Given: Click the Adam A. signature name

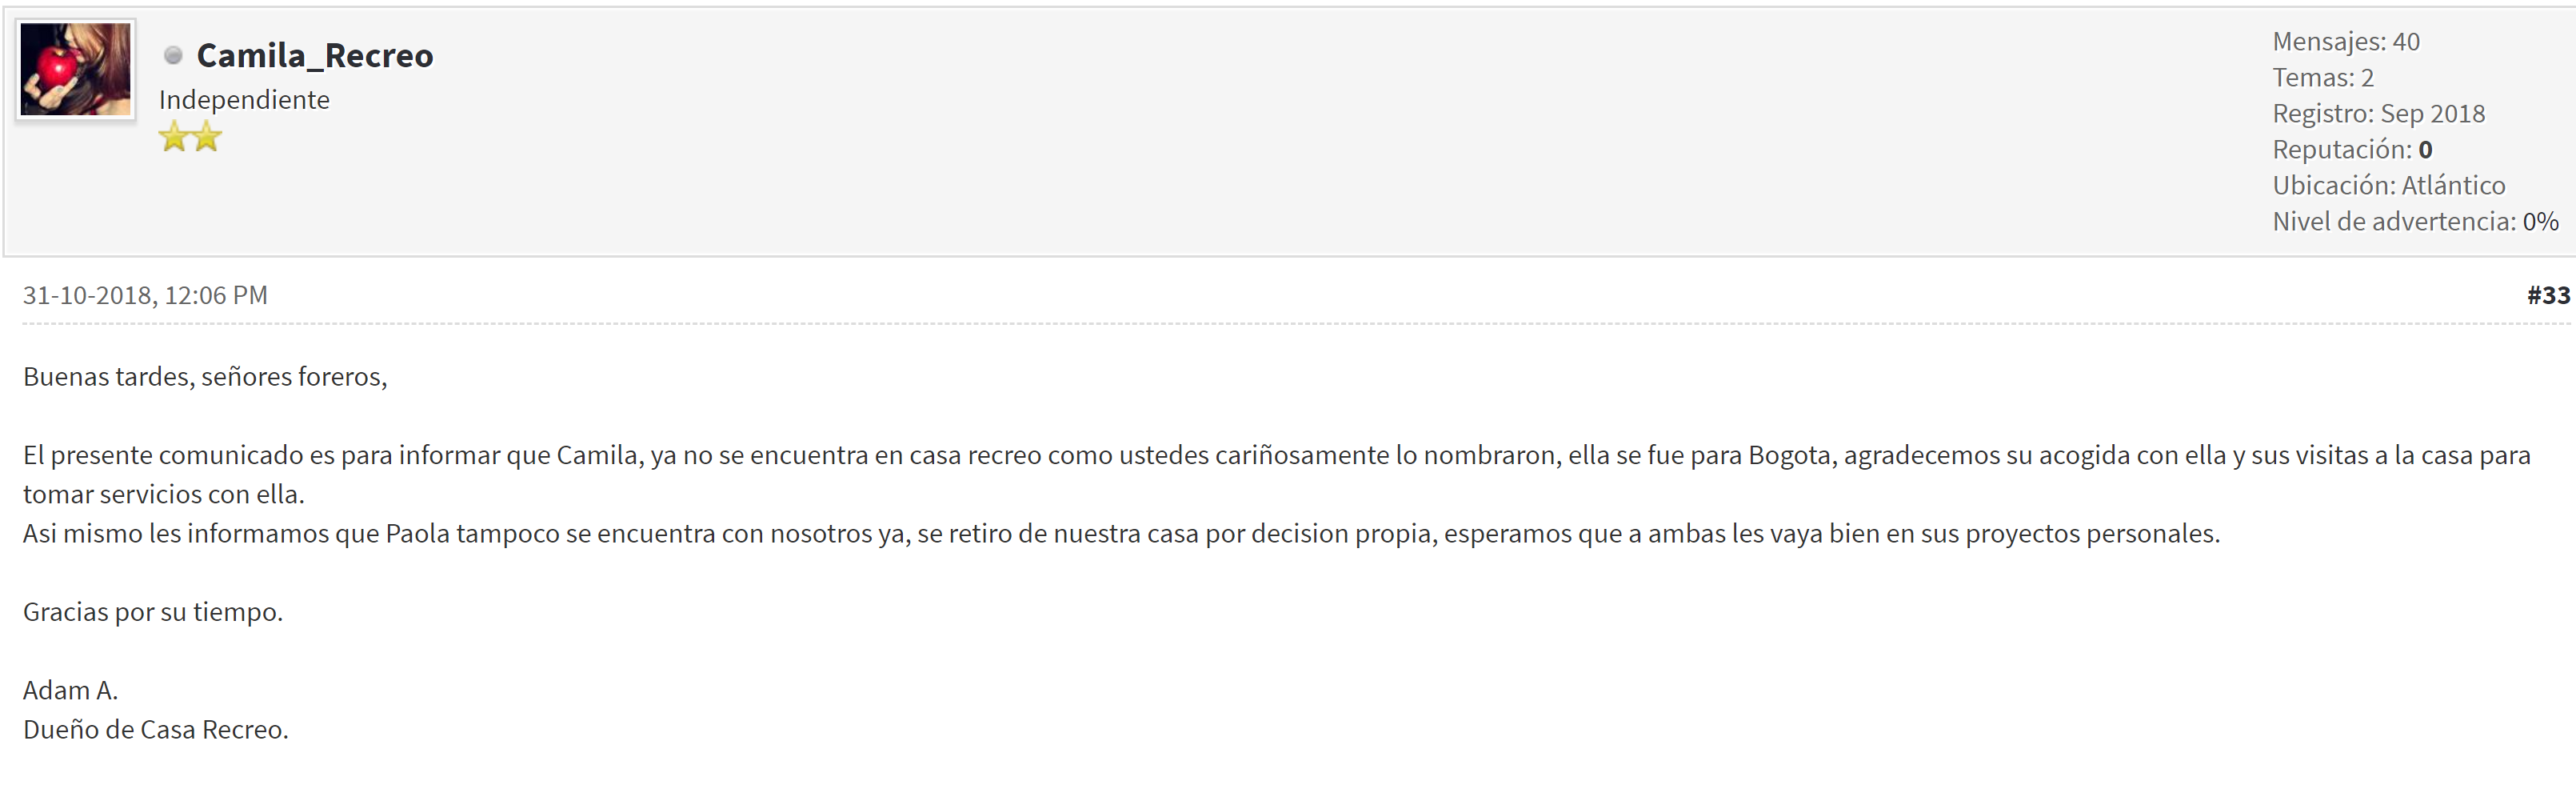Looking at the screenshot, I should click(x=70, y=691).
